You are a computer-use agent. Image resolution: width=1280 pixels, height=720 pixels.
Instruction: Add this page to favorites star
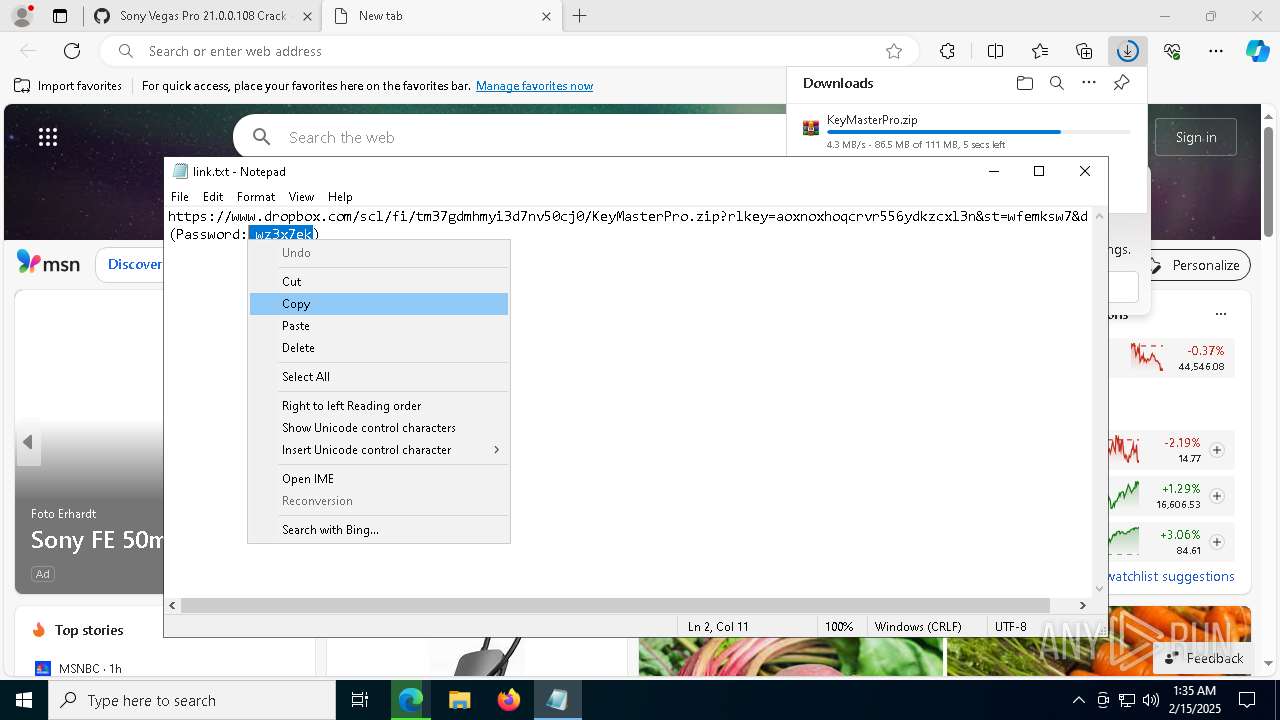[894, 51]
